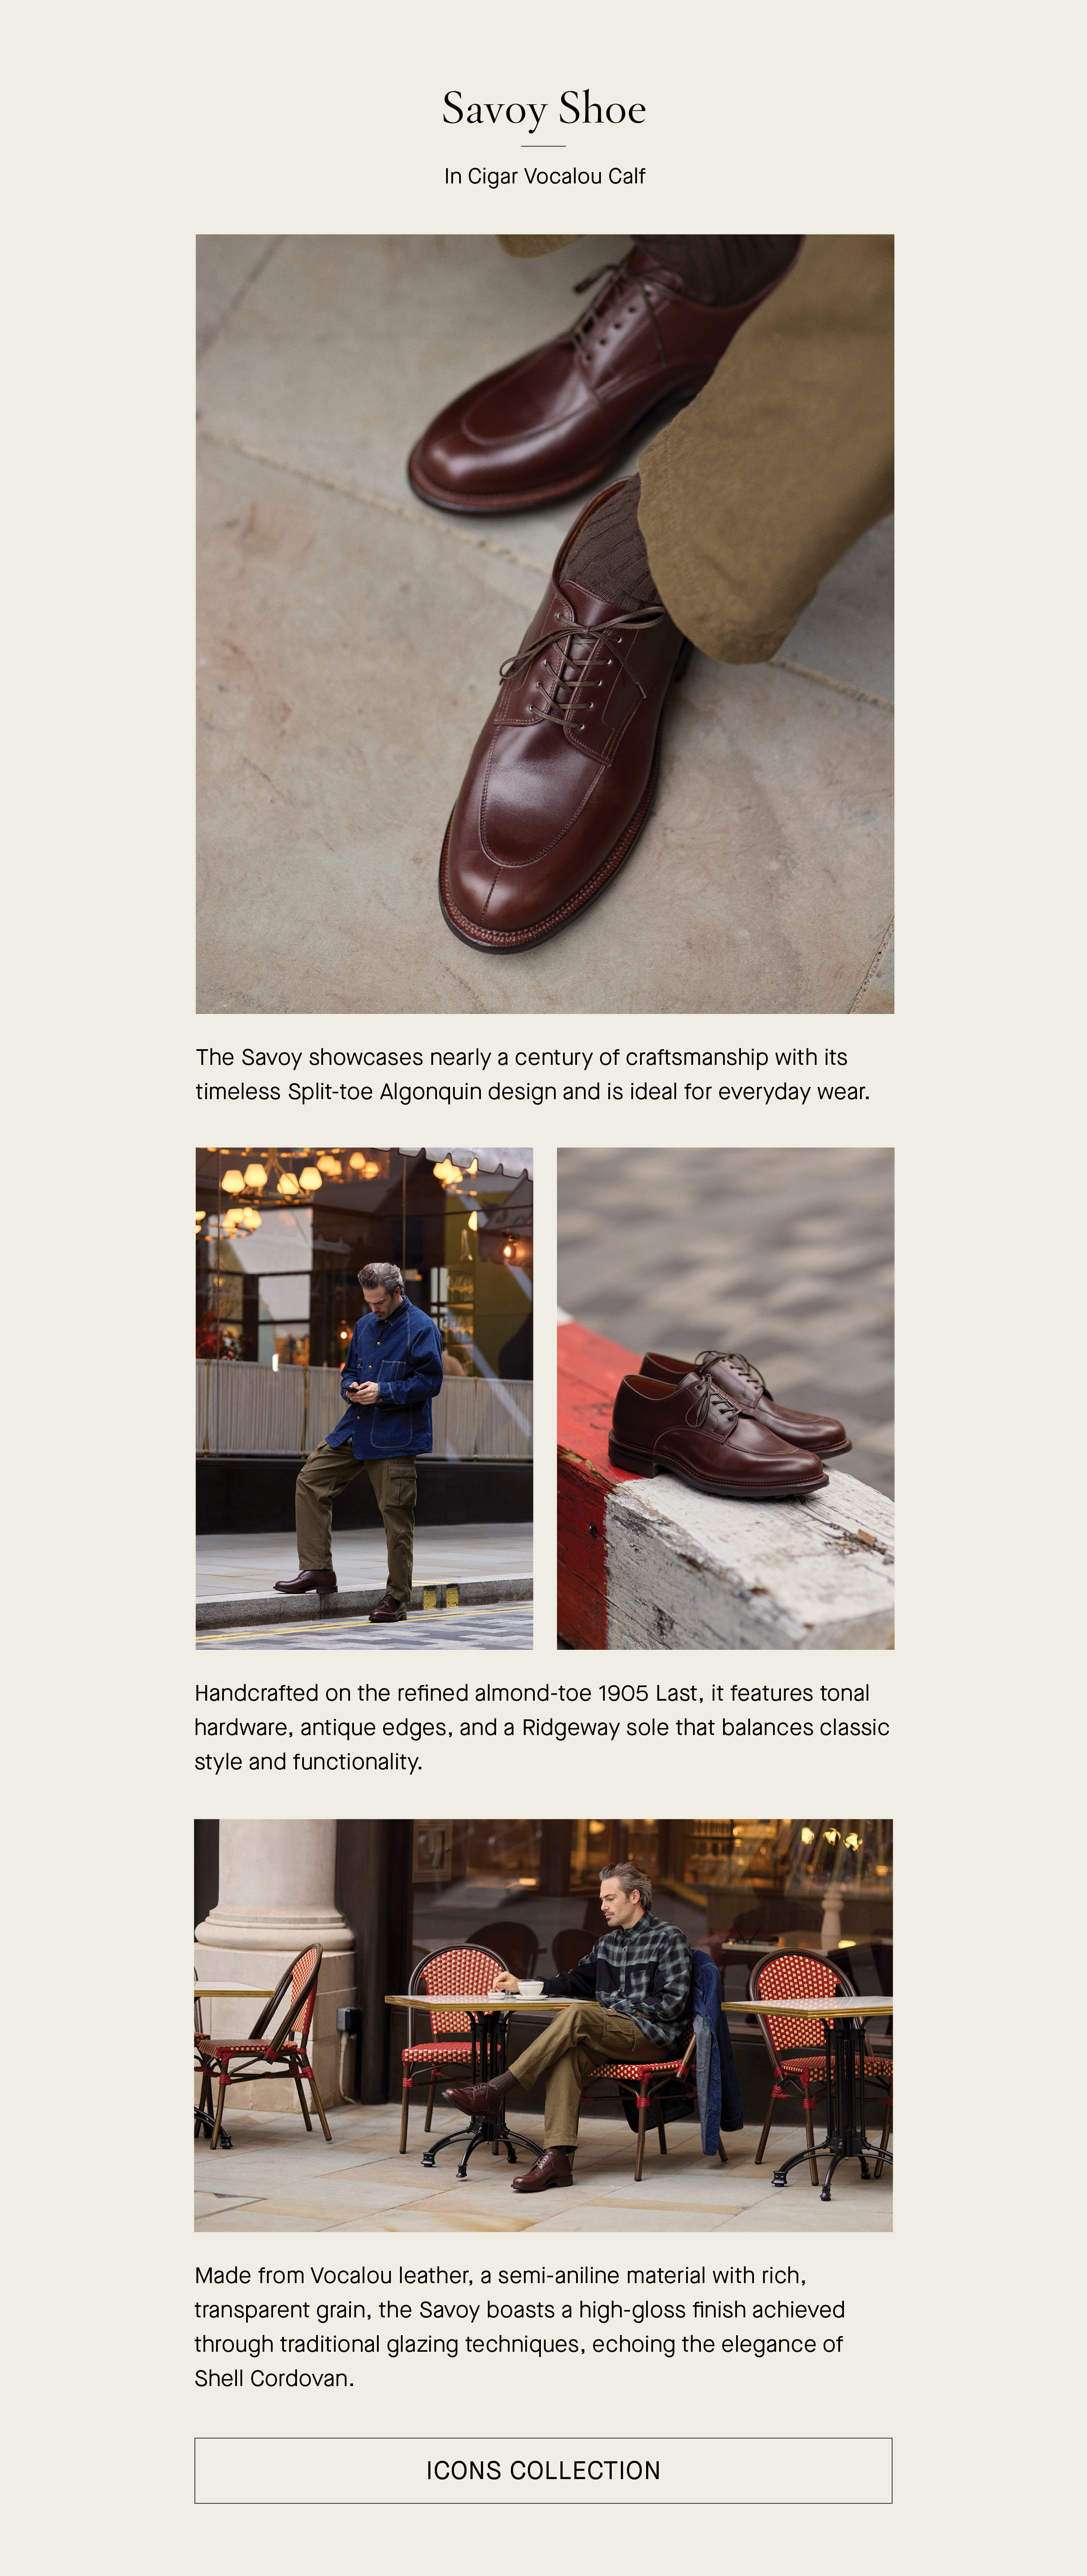View the cafe terrace photo with seated man
Screen dimensions: 1087x2576
pos(543,2025)
